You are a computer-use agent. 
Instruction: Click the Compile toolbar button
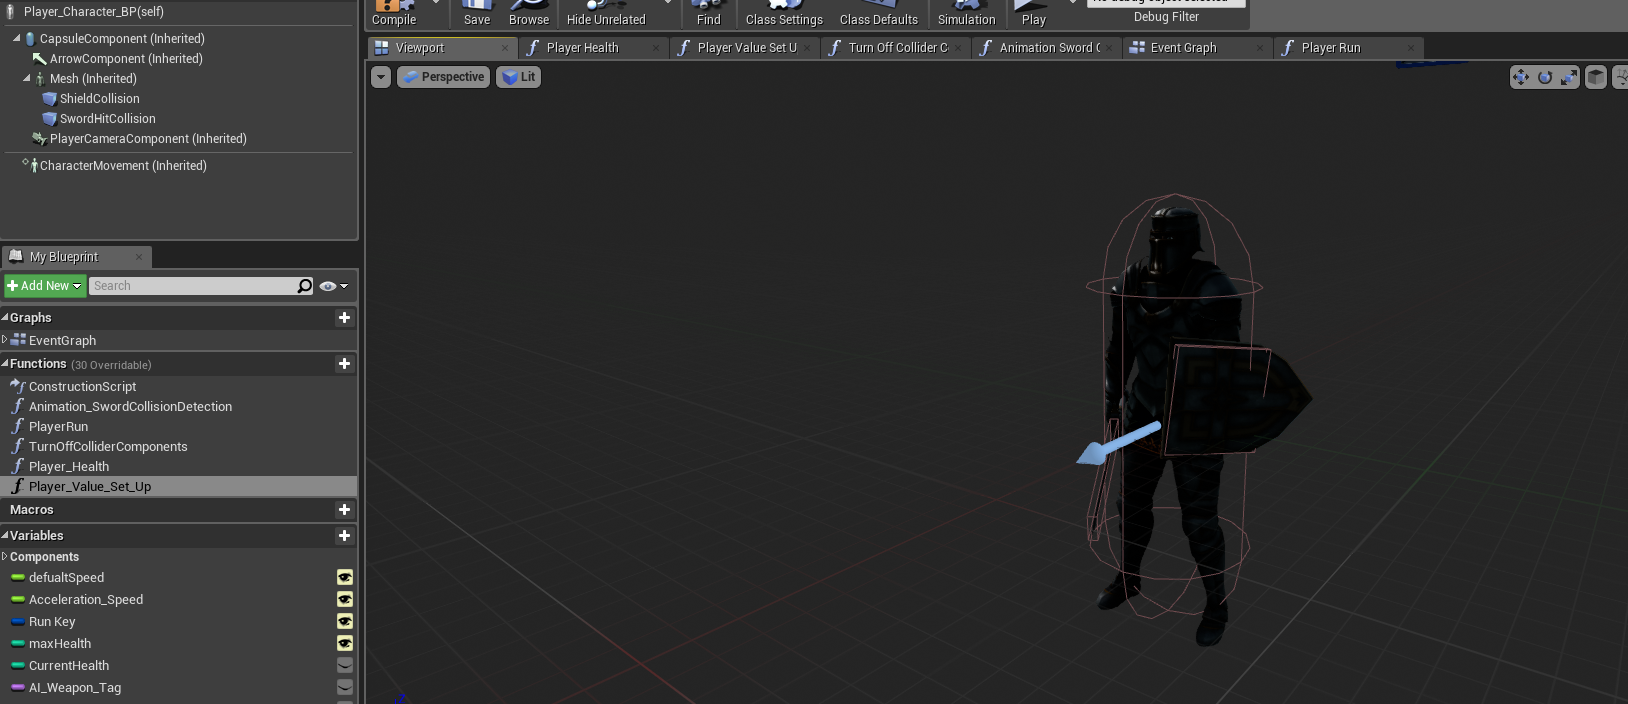tap(394, 14)
